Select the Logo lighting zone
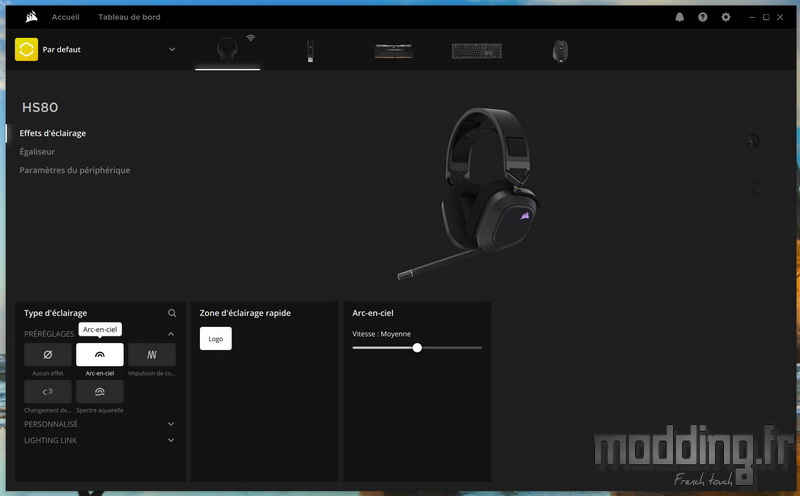 (x=216, y=338)
